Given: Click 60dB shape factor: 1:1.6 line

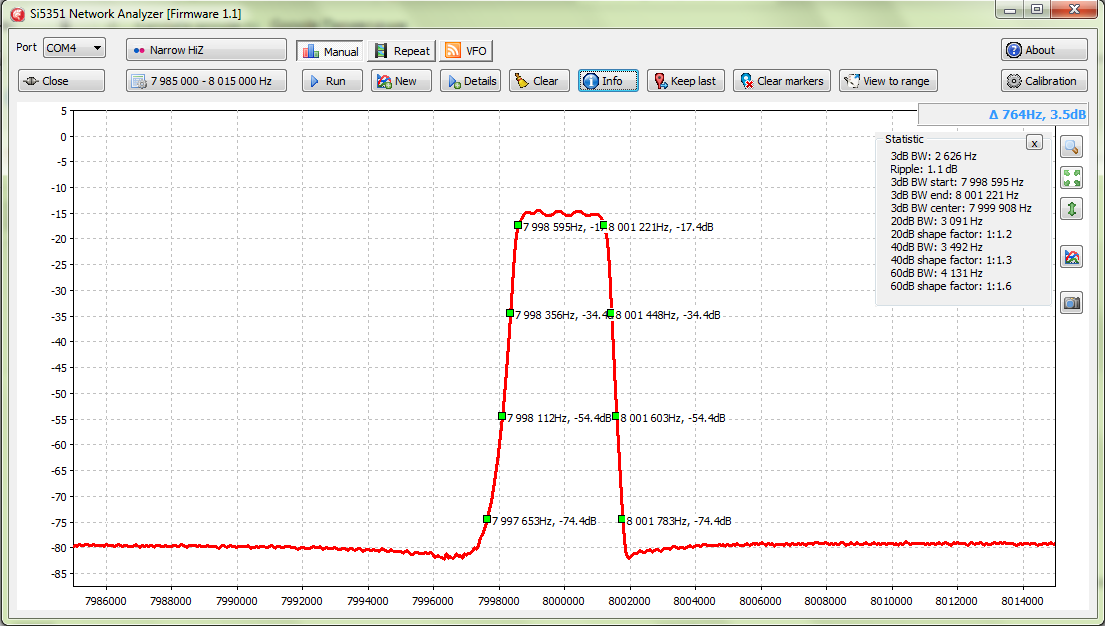Looking at the screenshot, I should [951, 286].
